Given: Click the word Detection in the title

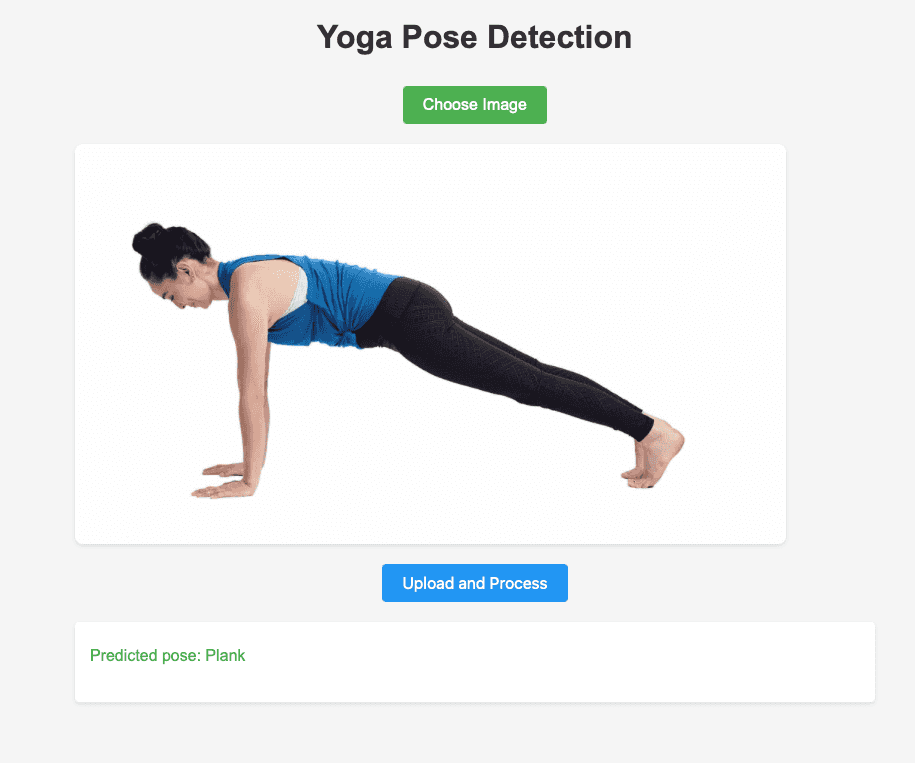Looking at the screenshot, I should pos(560,37).
